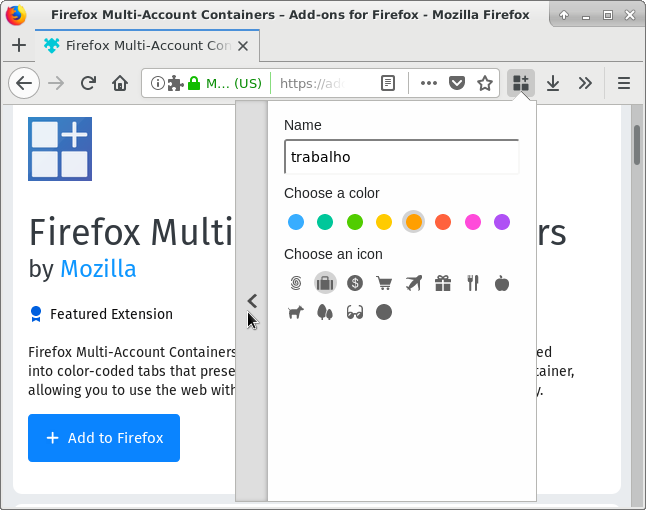Open a new tab with plus button
The image size is (646, 510).
click(x=19, y=45)
